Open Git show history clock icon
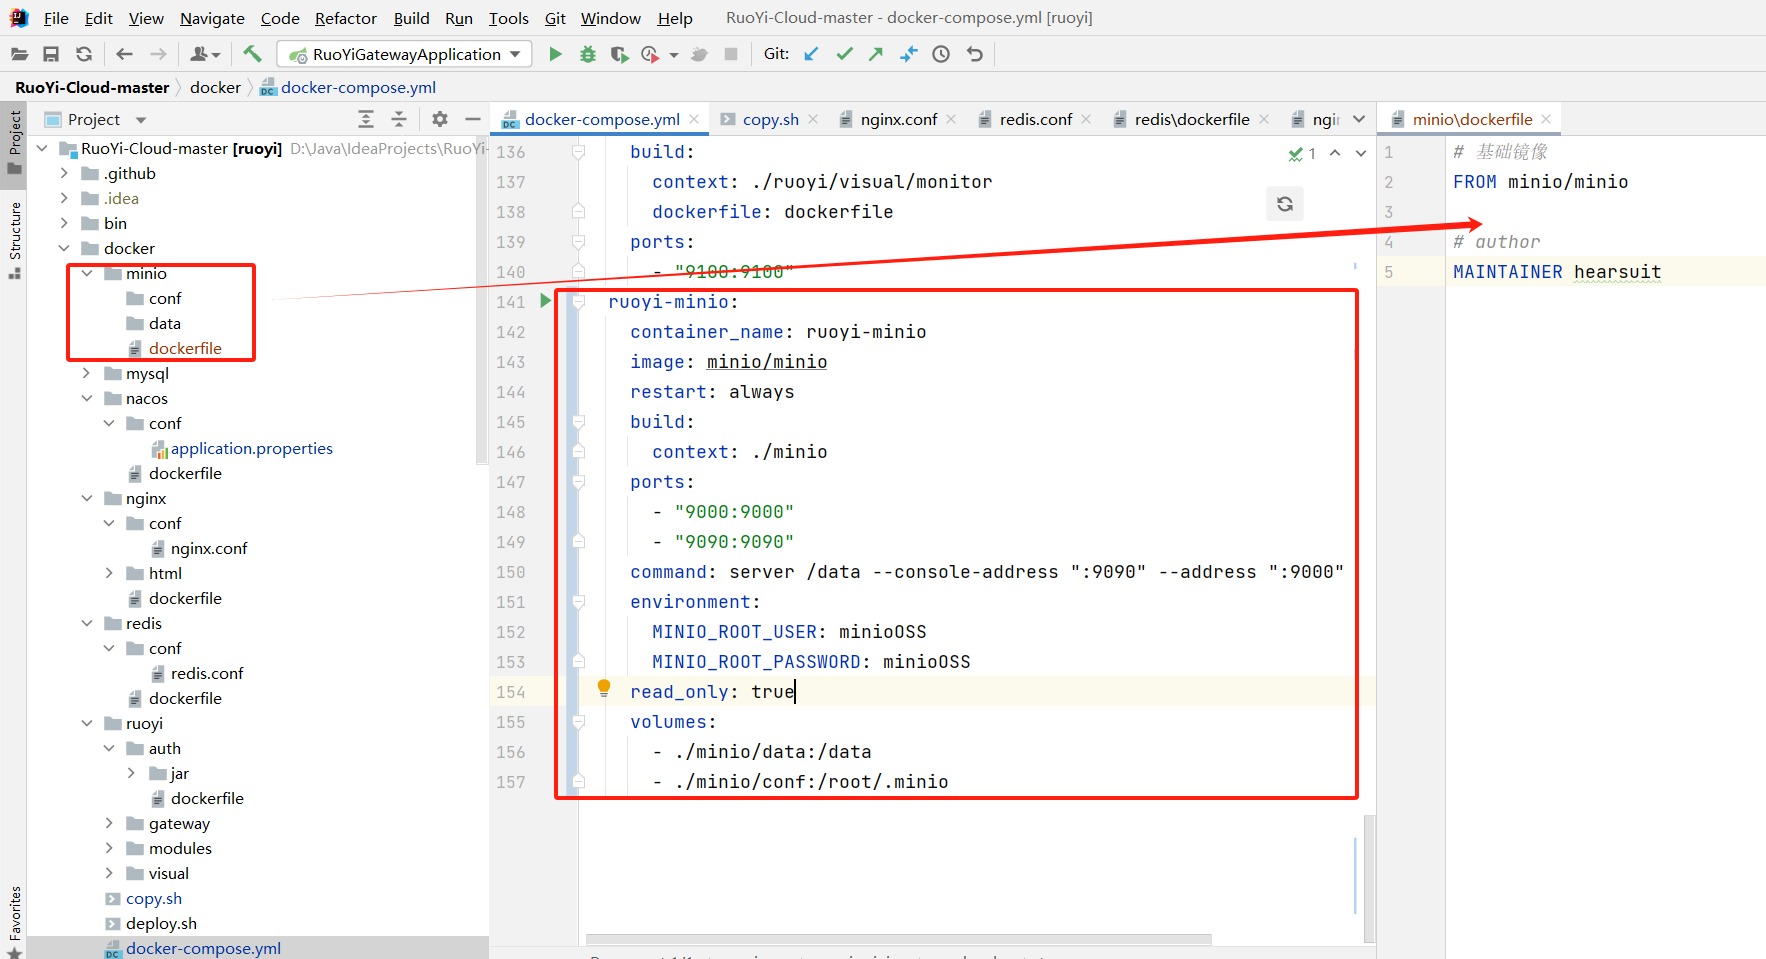The image size is (1766, 959). 941,54
